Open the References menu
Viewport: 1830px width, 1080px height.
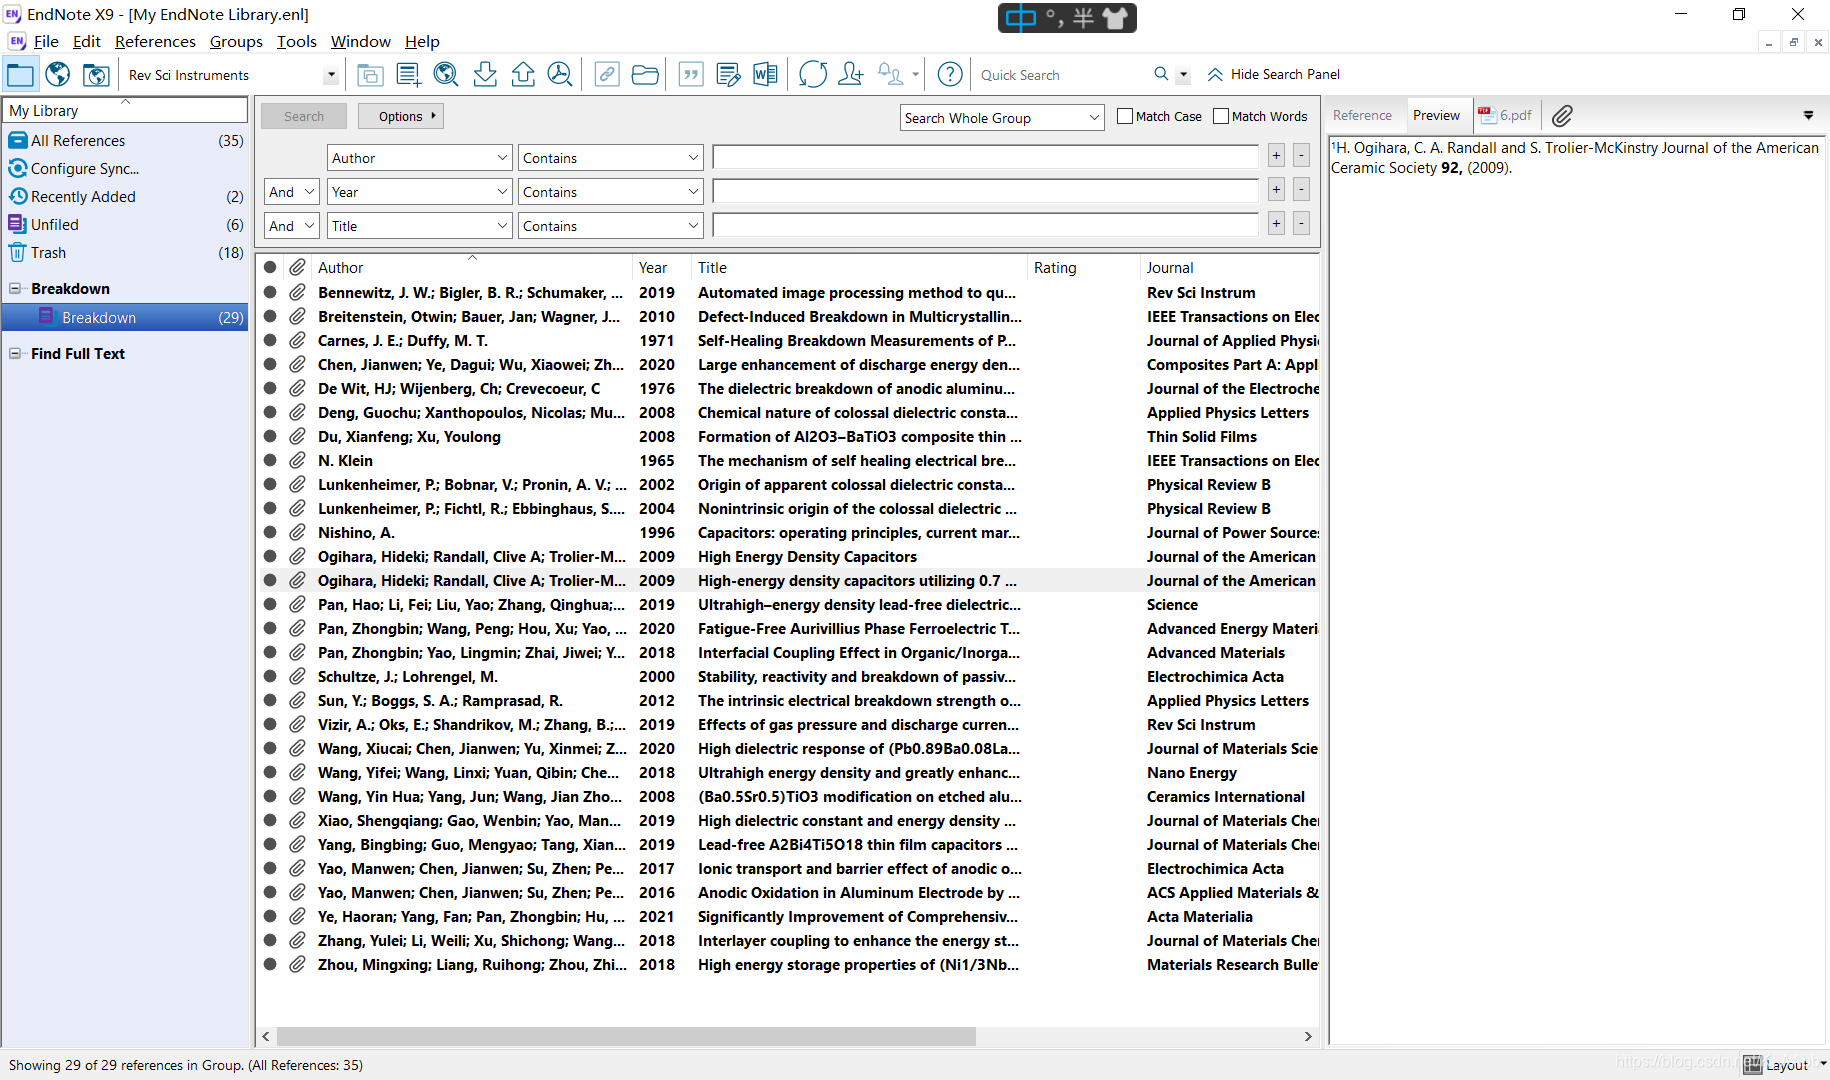tap(155, 42)
